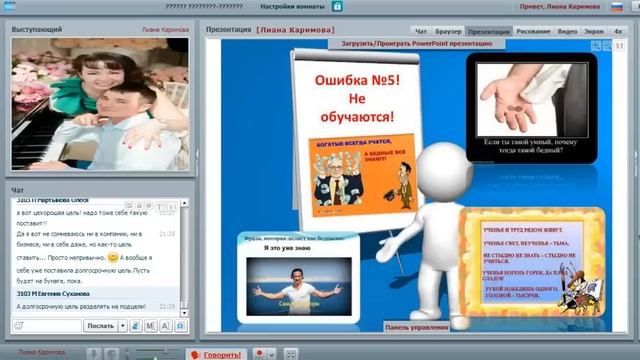Image resolution: width=640 pixels, height=360 pixels.
Task: Zoom in the presentation with the magnifier plus icon
Action: 596,46
